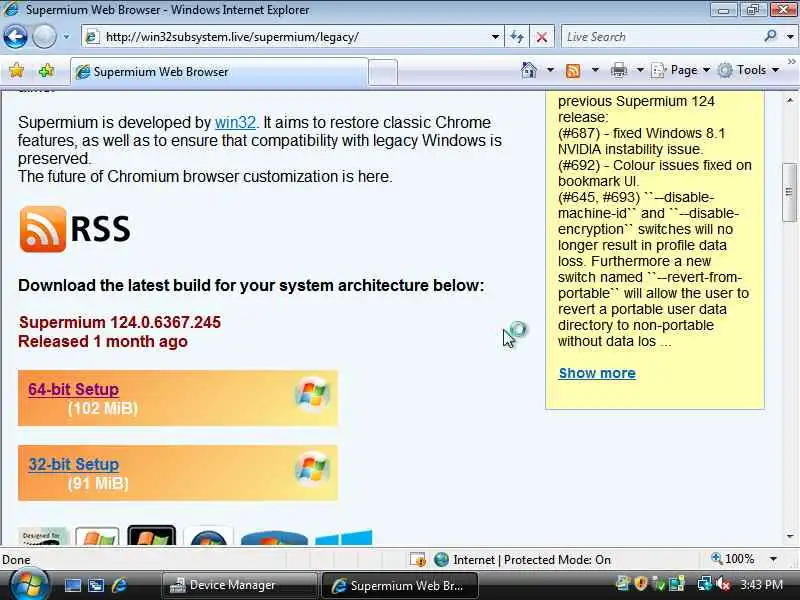Click the popup blocker status bar icon
The width and height of the screenshot is (800, 600).
[417, 560]
